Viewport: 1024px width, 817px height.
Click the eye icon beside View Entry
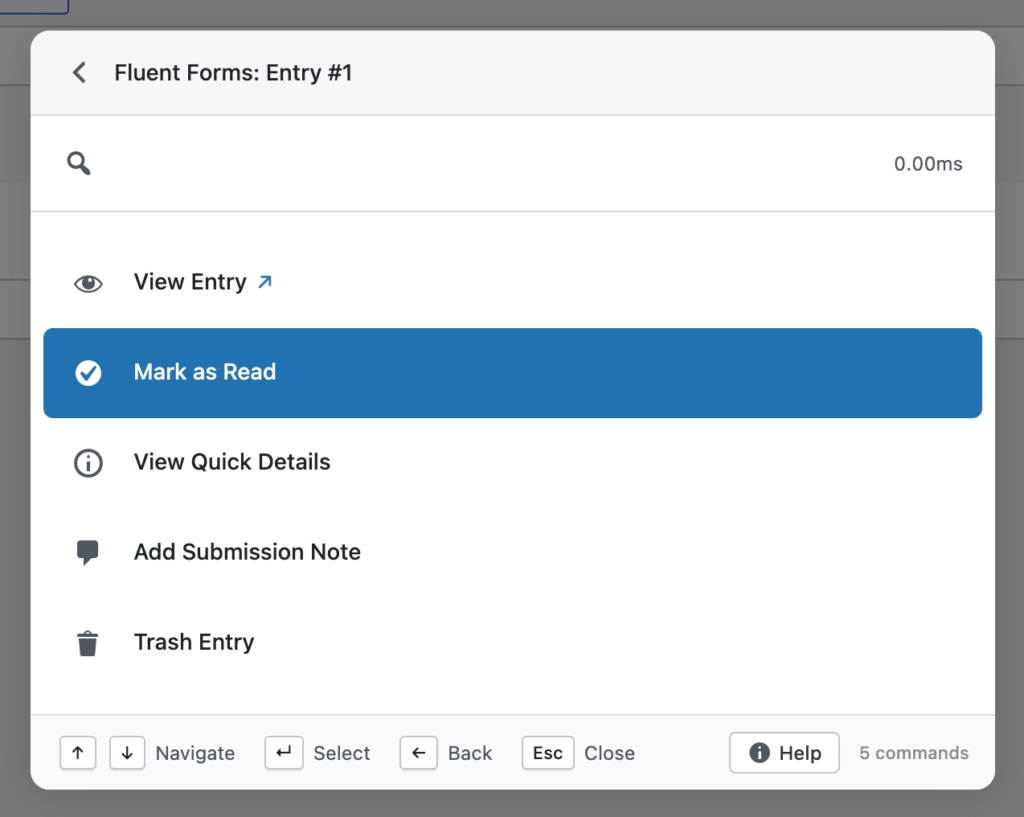pyautogui.click(x=88, y=283)
